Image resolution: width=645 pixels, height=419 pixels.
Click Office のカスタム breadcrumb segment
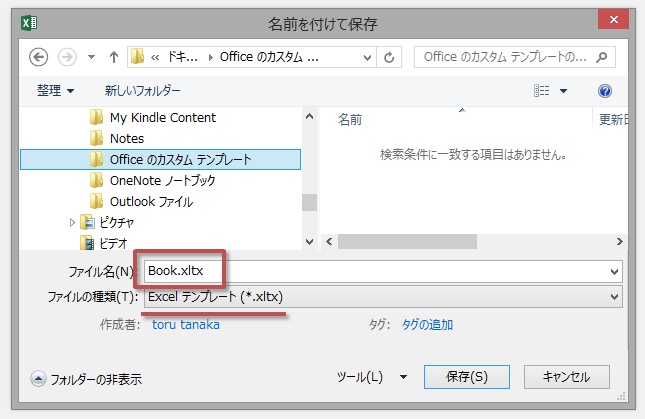[269, 57]
